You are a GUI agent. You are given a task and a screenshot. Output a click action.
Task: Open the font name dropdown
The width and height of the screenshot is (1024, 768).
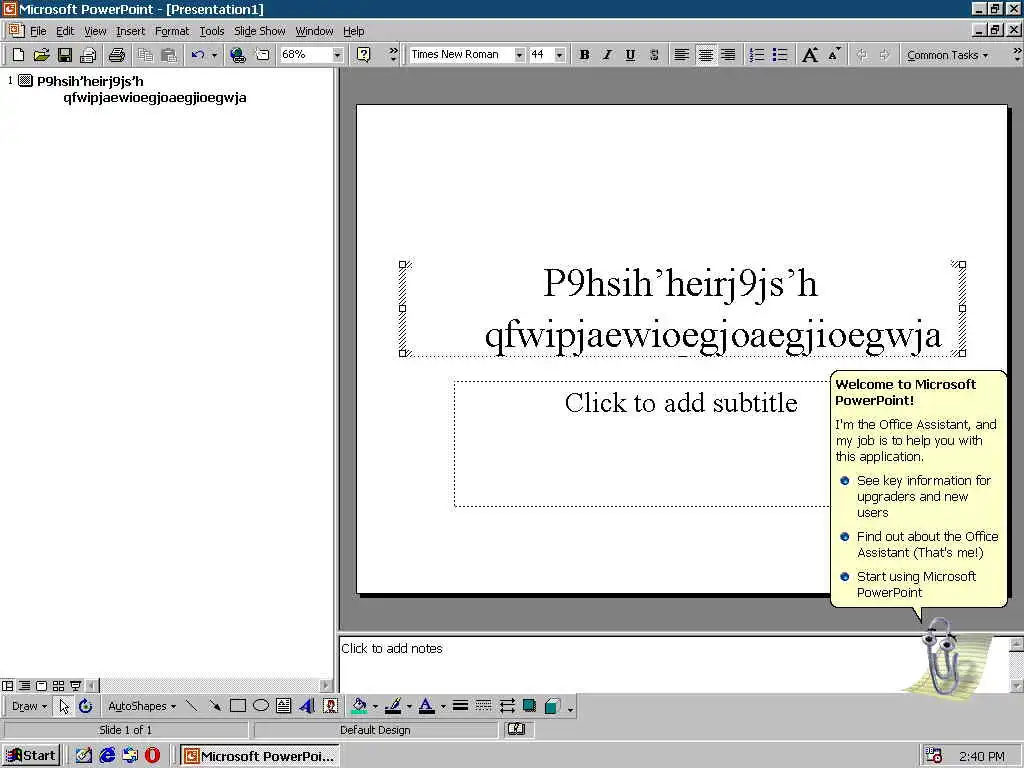tap(519, 55)
